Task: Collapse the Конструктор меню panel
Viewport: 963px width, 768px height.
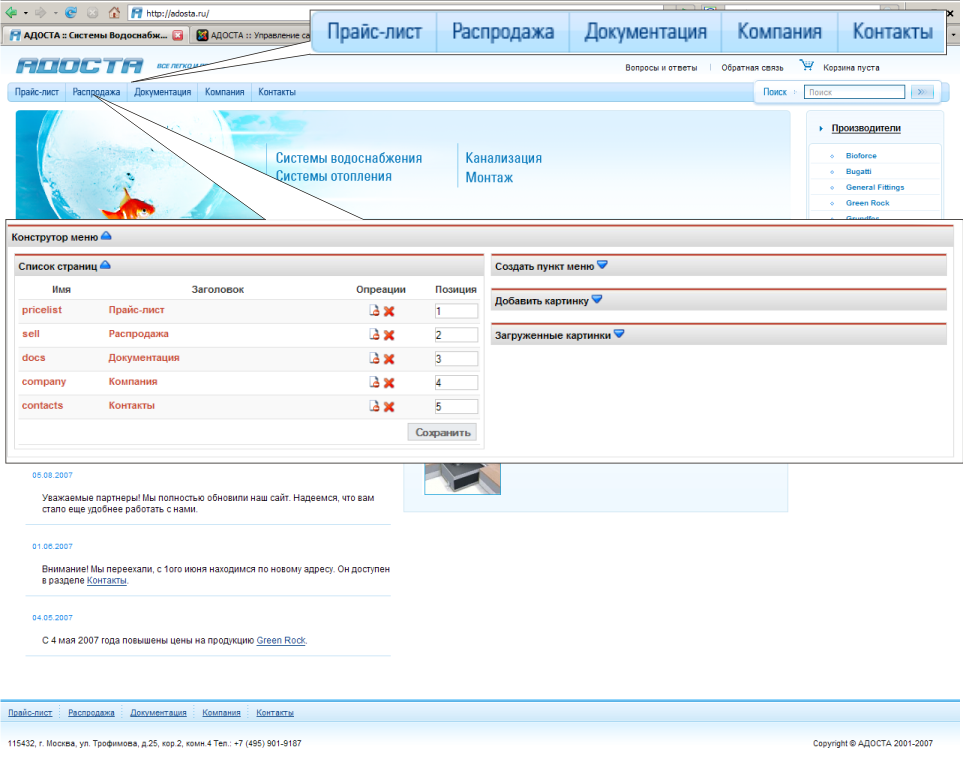Action: point(107,237)
